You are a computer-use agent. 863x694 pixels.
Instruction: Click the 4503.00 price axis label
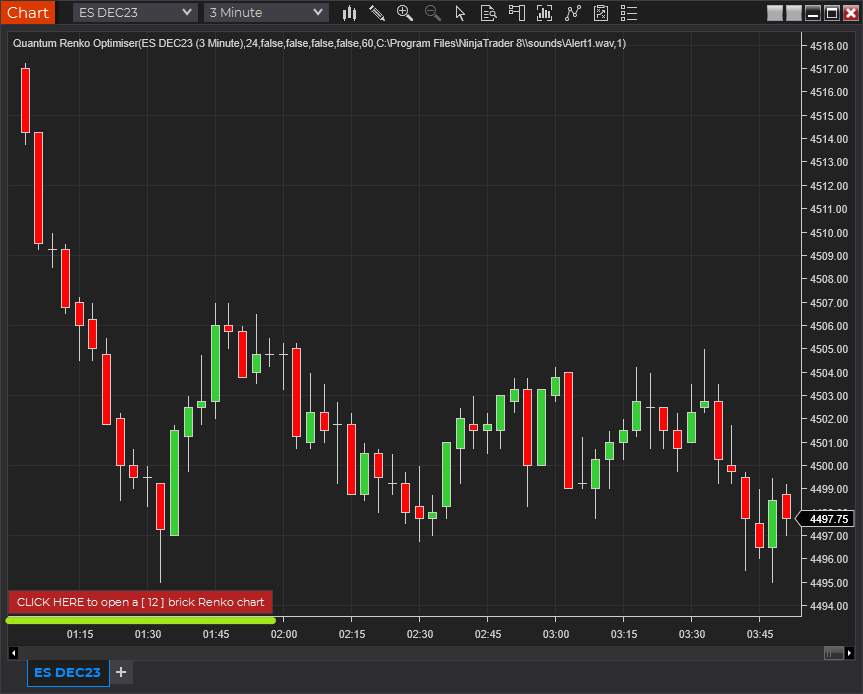point(829,396)
